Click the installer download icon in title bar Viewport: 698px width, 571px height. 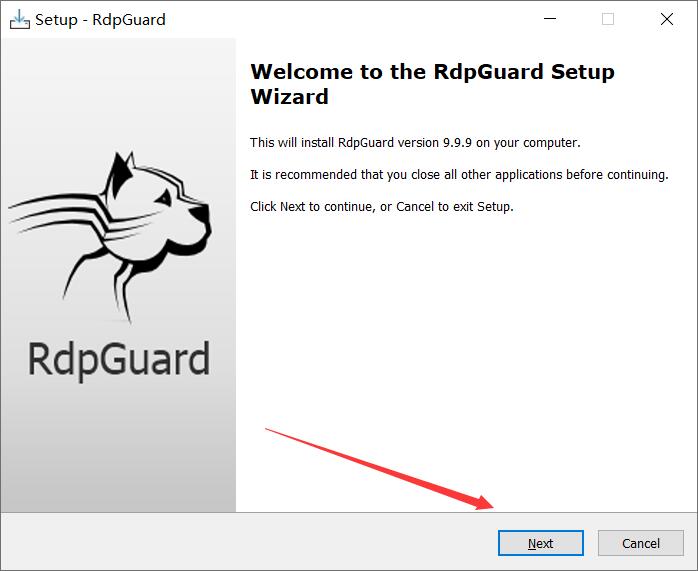click(20, 20)
